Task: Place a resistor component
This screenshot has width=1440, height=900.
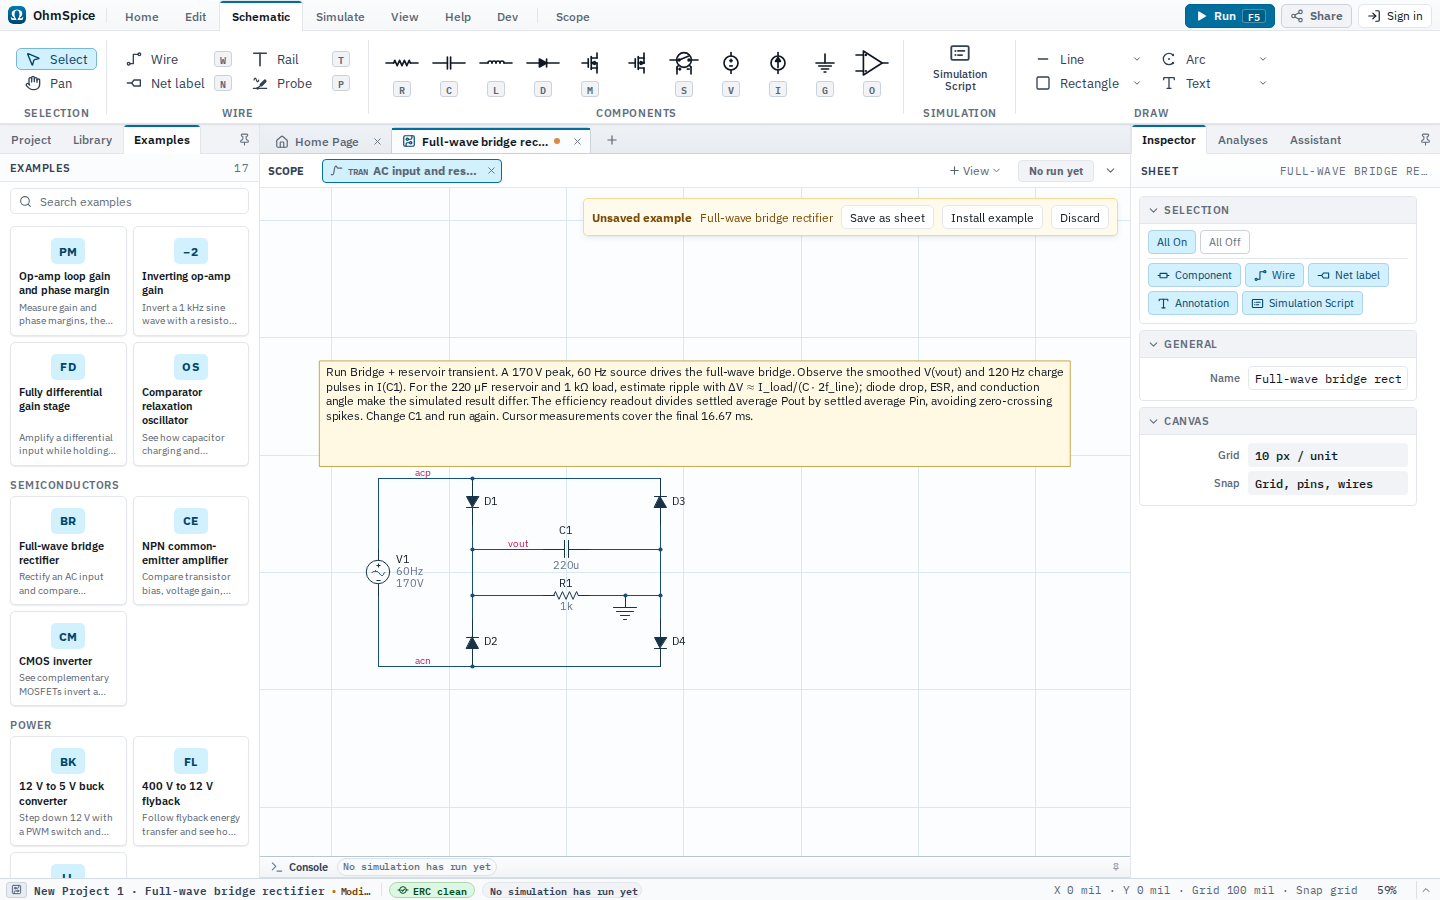Action: click(x=402, y=72)
